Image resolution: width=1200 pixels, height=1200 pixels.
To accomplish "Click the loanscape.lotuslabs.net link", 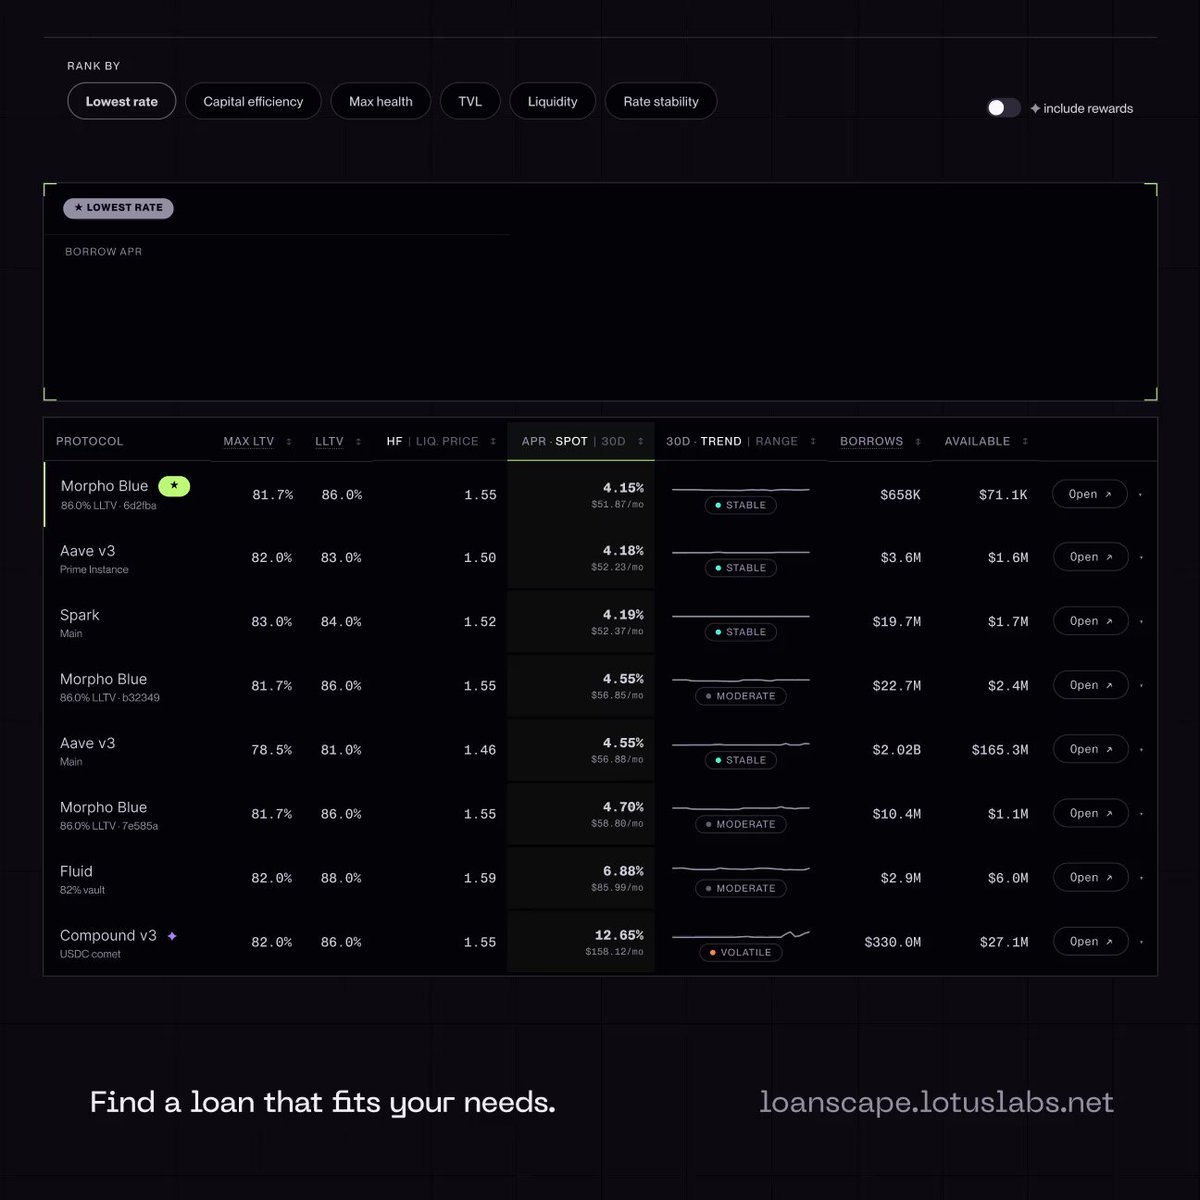I will [936, 1102].
